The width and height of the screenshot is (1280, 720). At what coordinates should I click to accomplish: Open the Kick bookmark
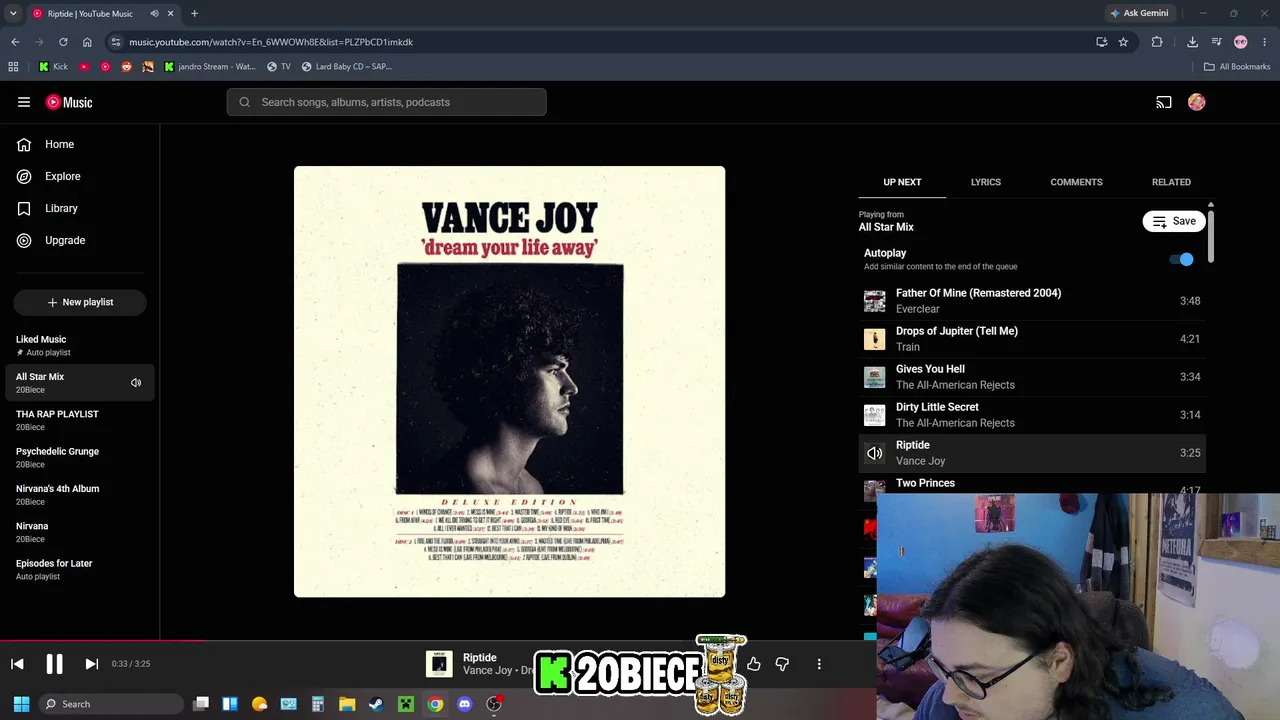[54, 67]
